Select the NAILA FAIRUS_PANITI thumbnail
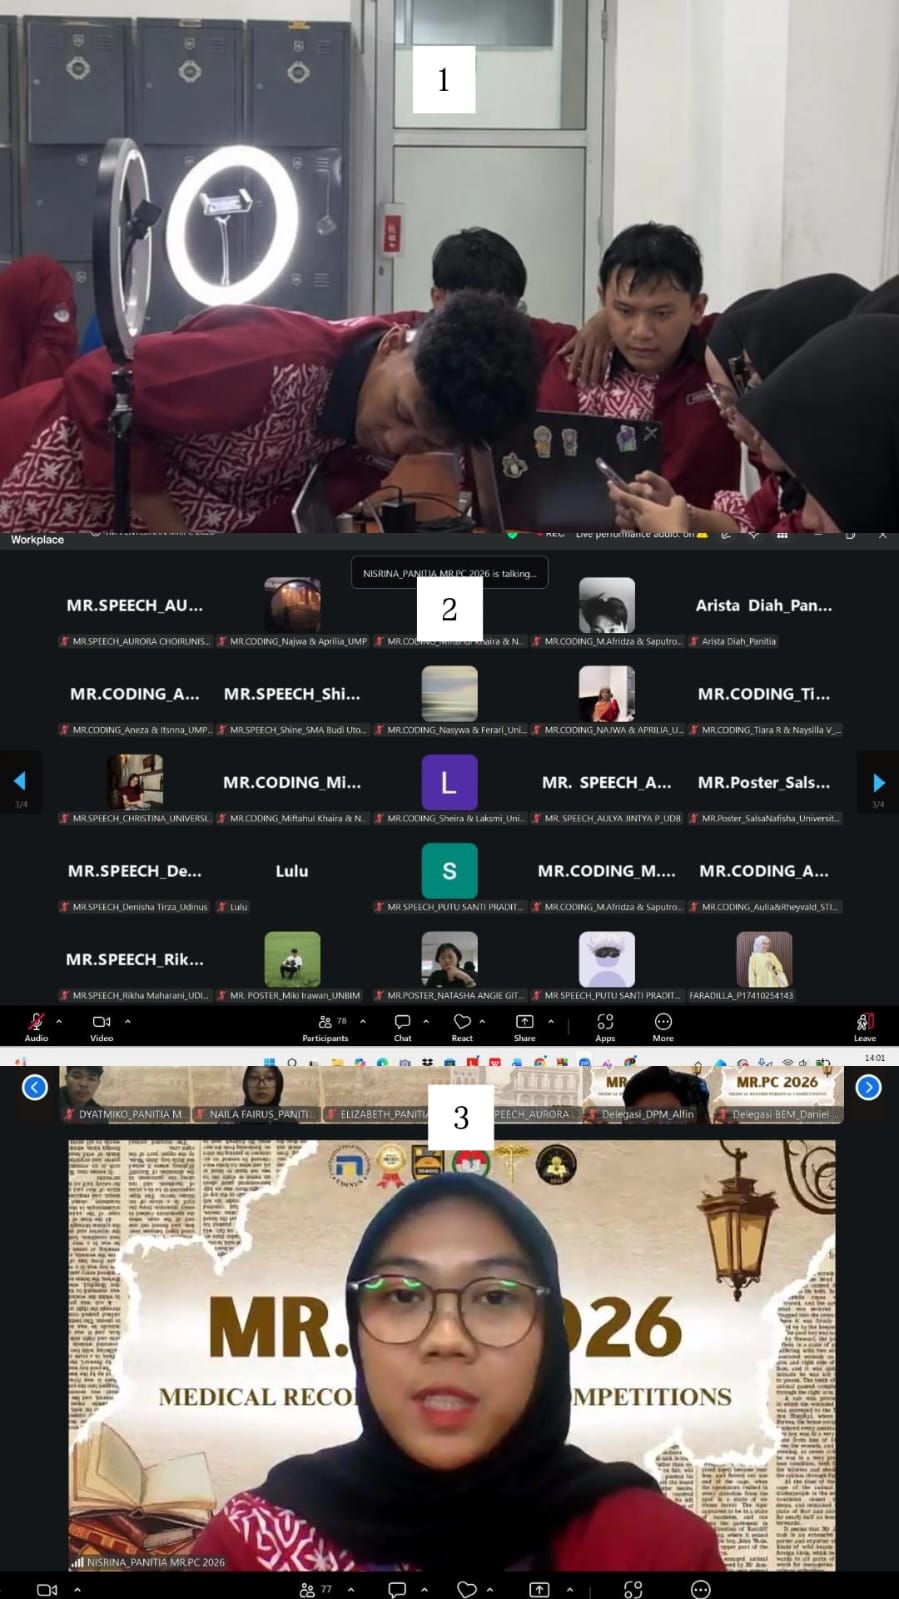 click(x=258, y=1095)
